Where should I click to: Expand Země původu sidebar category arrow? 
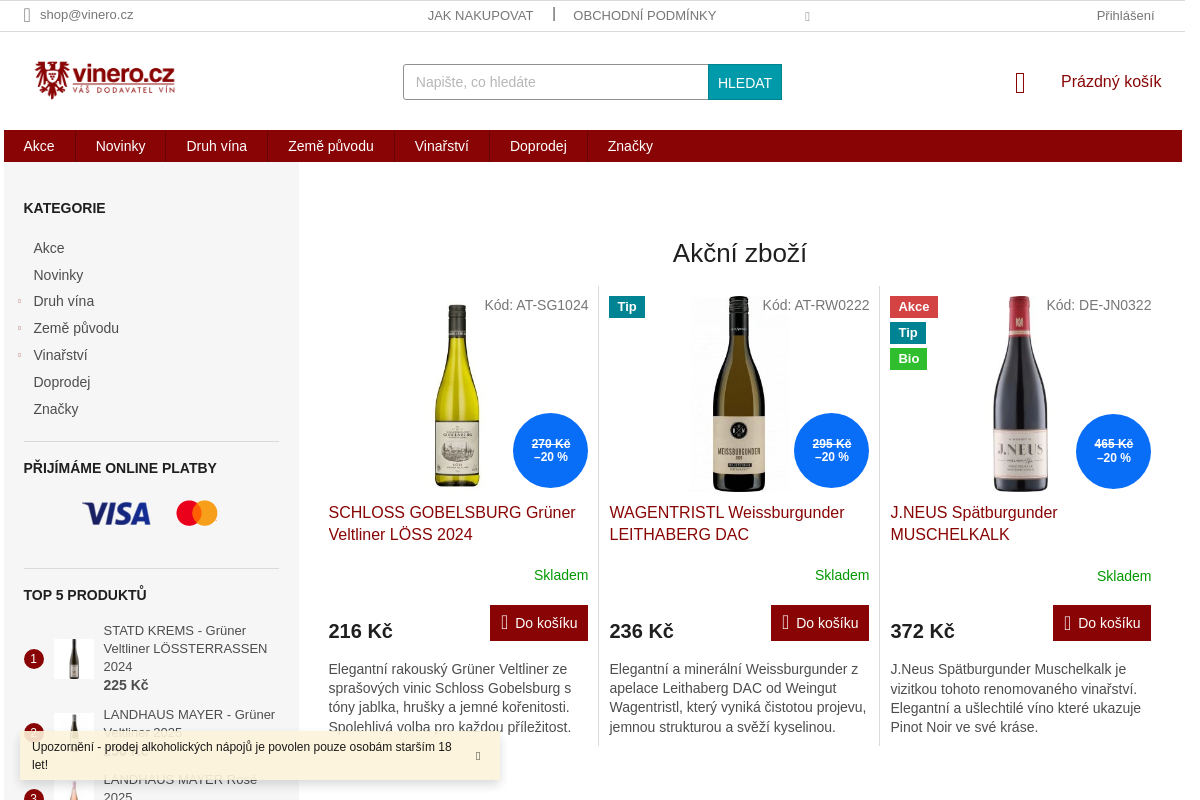(19, 328)
